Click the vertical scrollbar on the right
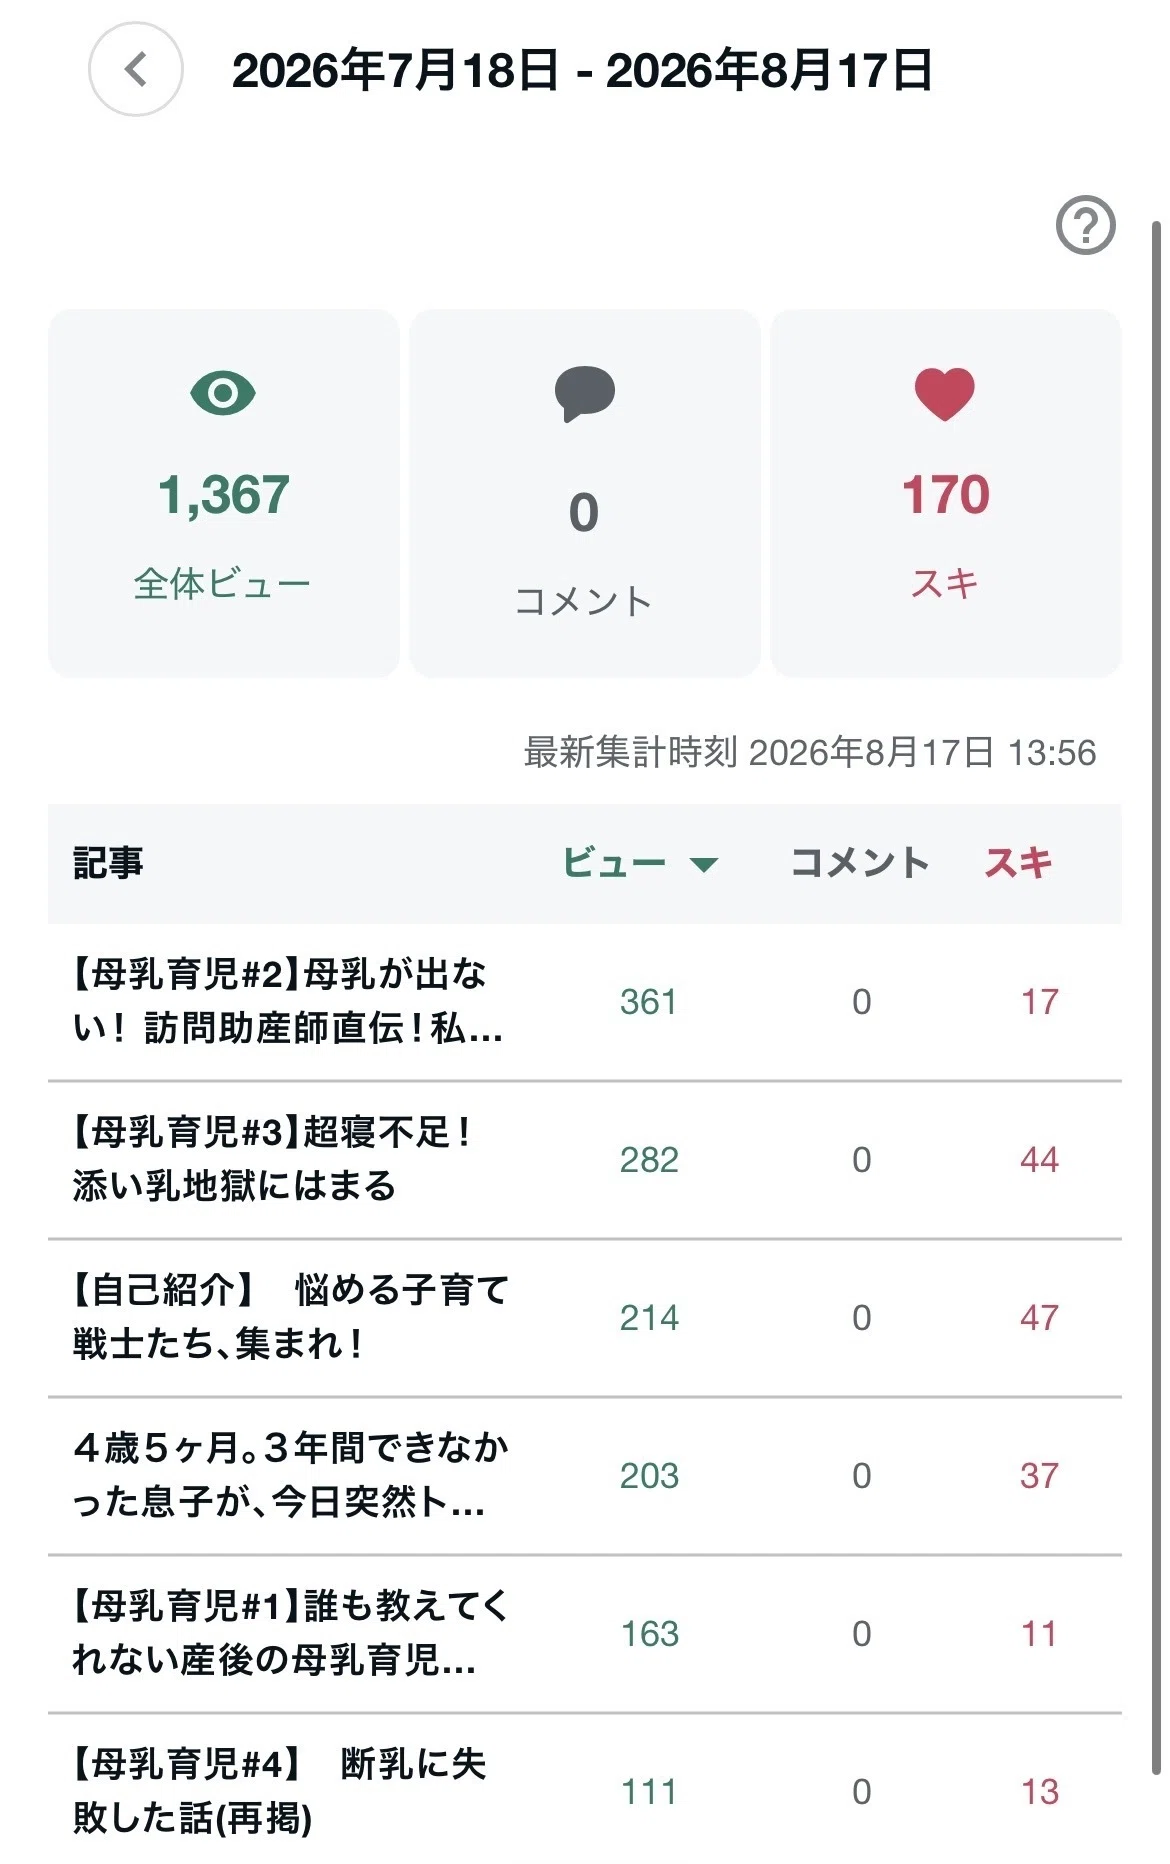Viewport: 1170px width, 1864px height. pos(1157,1000)
